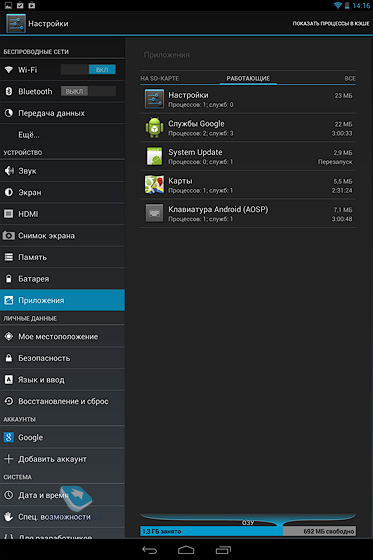Image resolution: width=373 pixels, height=560 pixels.
Task: Turn off the Wi-Fi switch
Action: [88, 70]
